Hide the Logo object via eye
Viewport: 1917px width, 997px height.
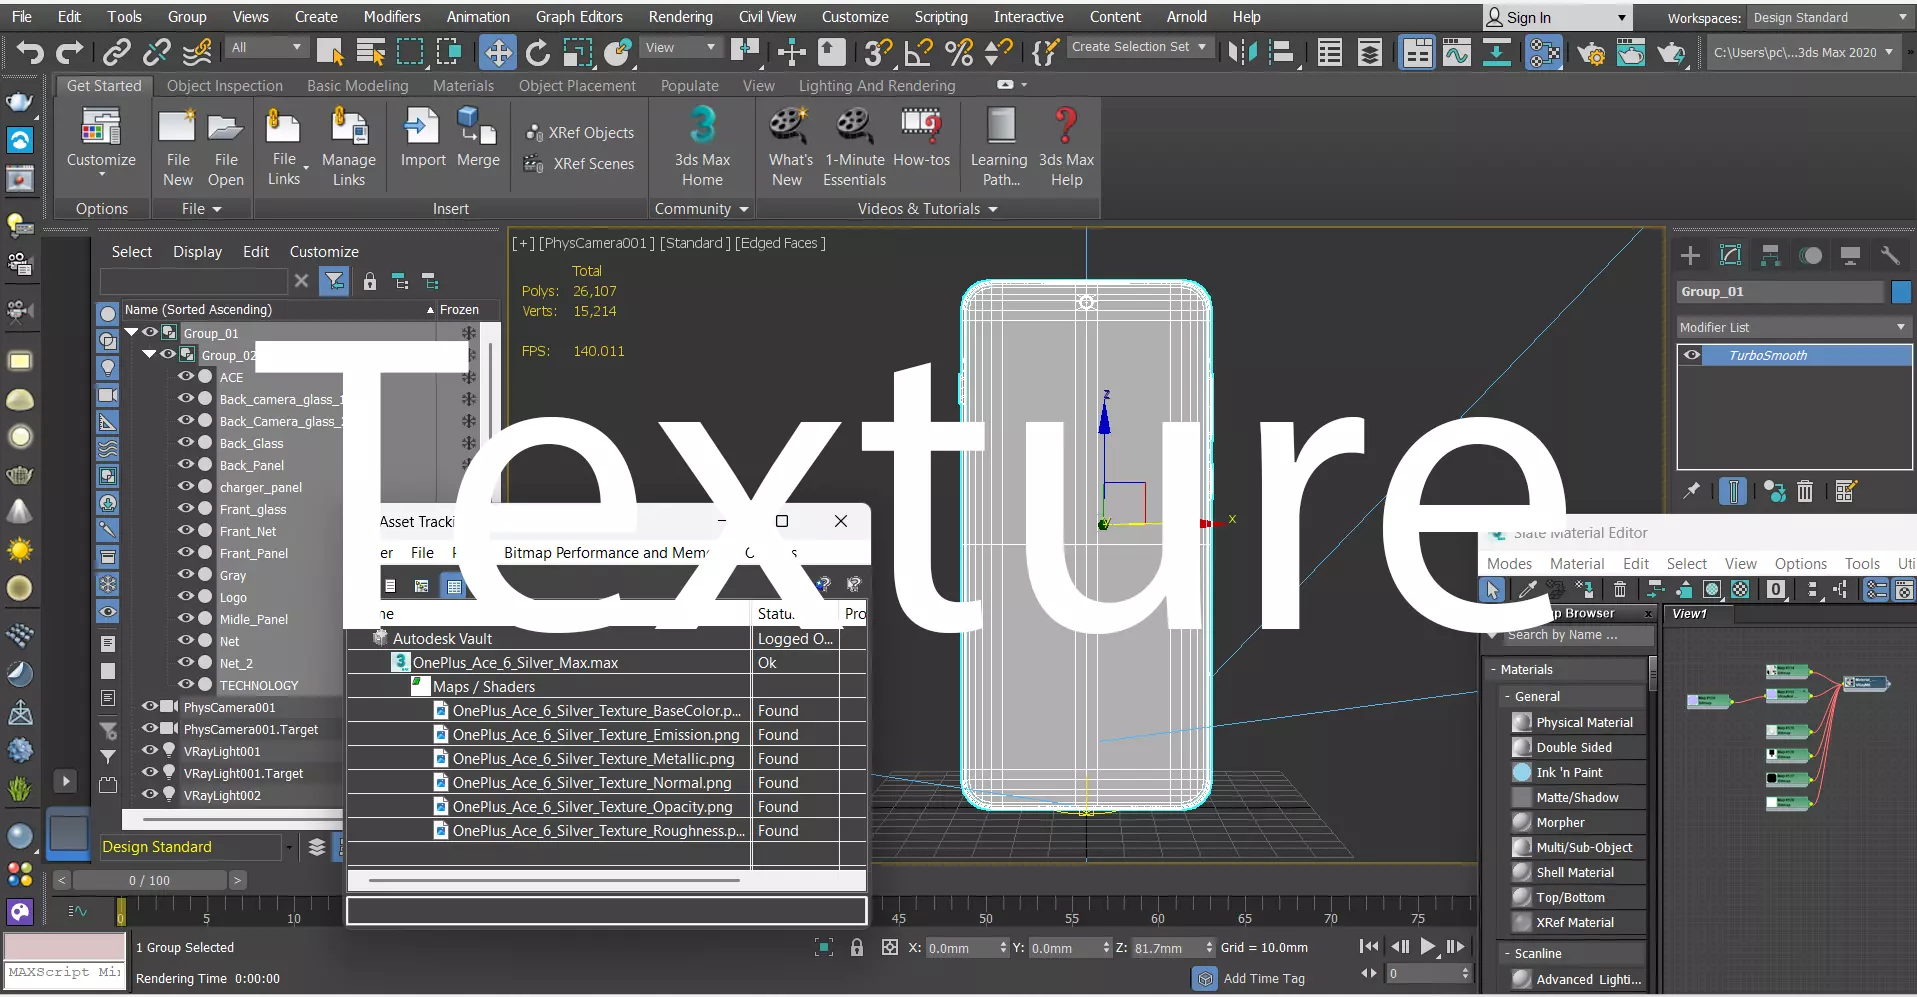point(186,596)
